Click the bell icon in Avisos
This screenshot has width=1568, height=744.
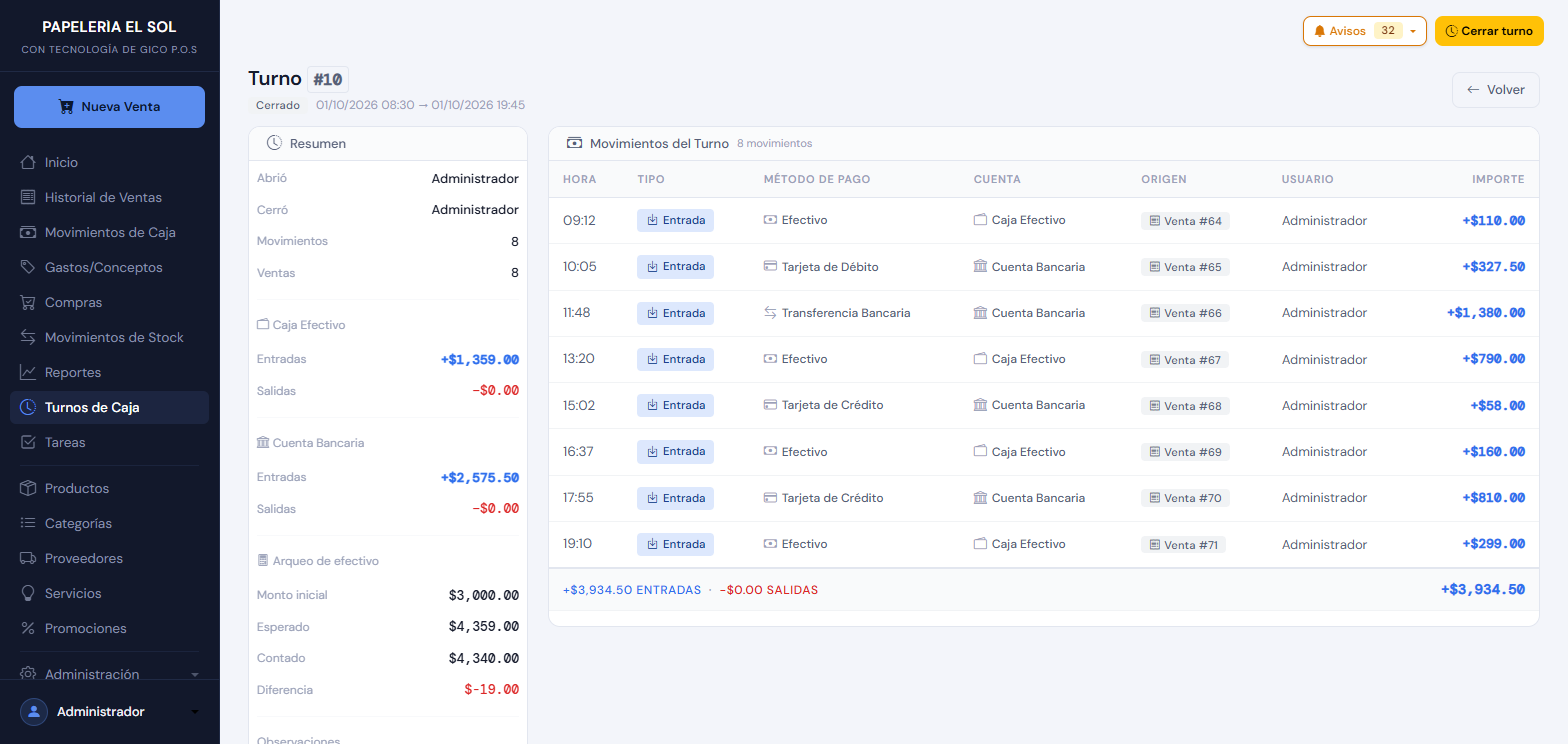1320,31
